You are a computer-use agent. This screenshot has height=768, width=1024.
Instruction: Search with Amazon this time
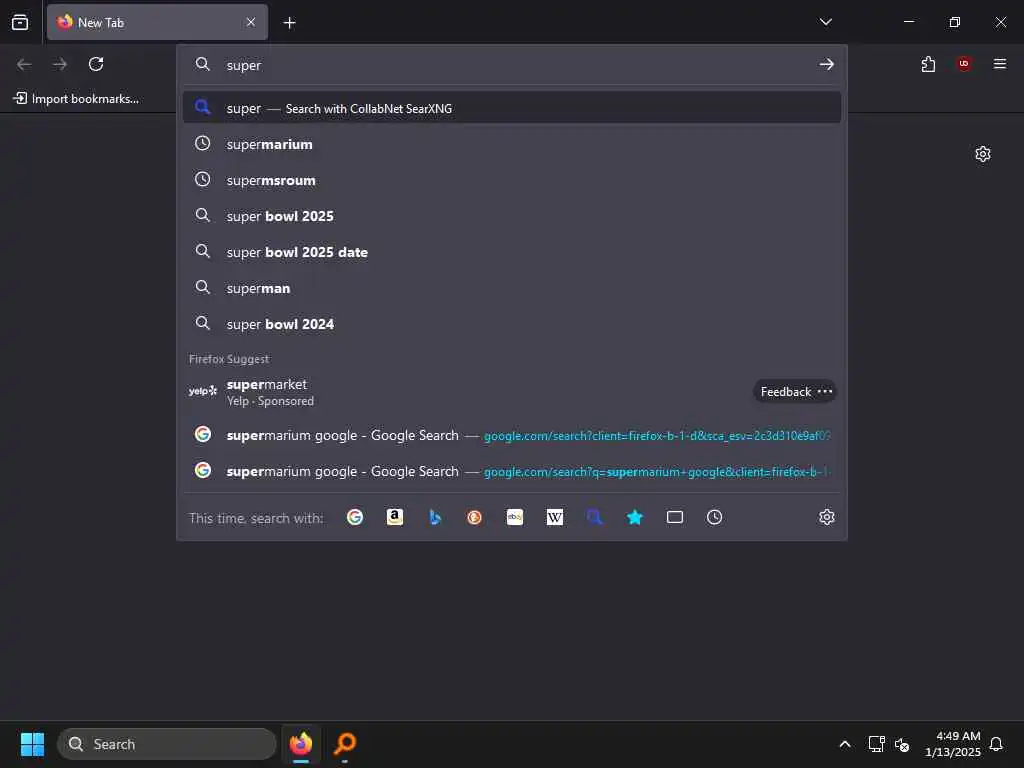[x=394, y=517]
